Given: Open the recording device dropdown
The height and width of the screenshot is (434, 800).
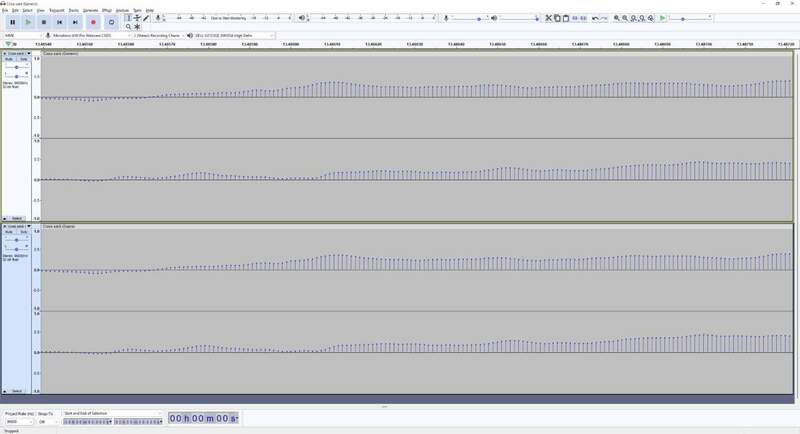Looking at the screenshot, I should point(89,36).
